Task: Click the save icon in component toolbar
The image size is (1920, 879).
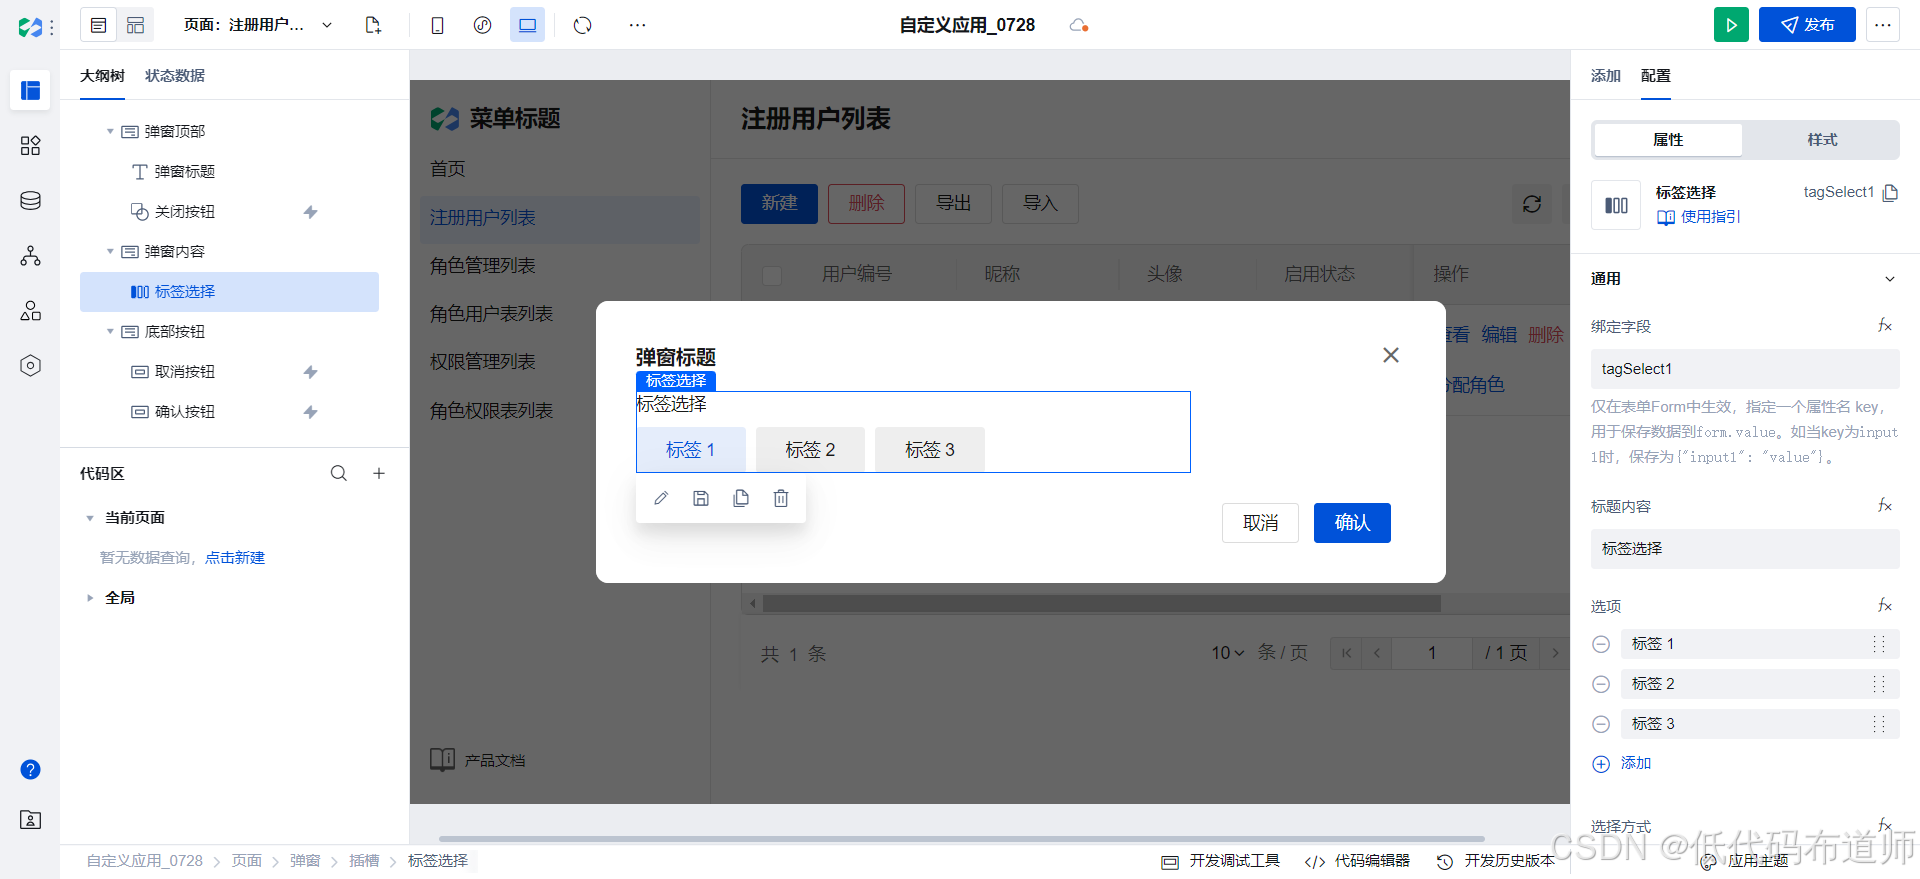Action: [x=701, y=498]
